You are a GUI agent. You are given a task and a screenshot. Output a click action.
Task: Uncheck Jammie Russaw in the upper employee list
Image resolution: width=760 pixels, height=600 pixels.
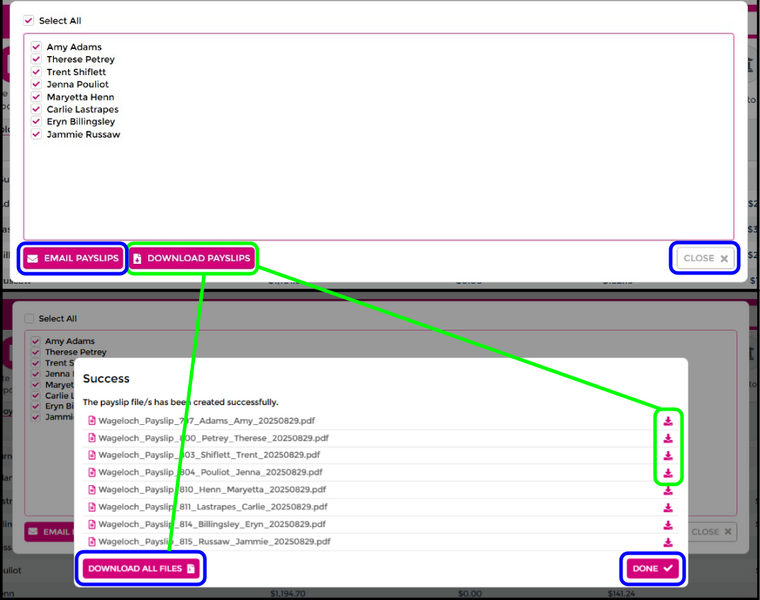click(36, 135)
